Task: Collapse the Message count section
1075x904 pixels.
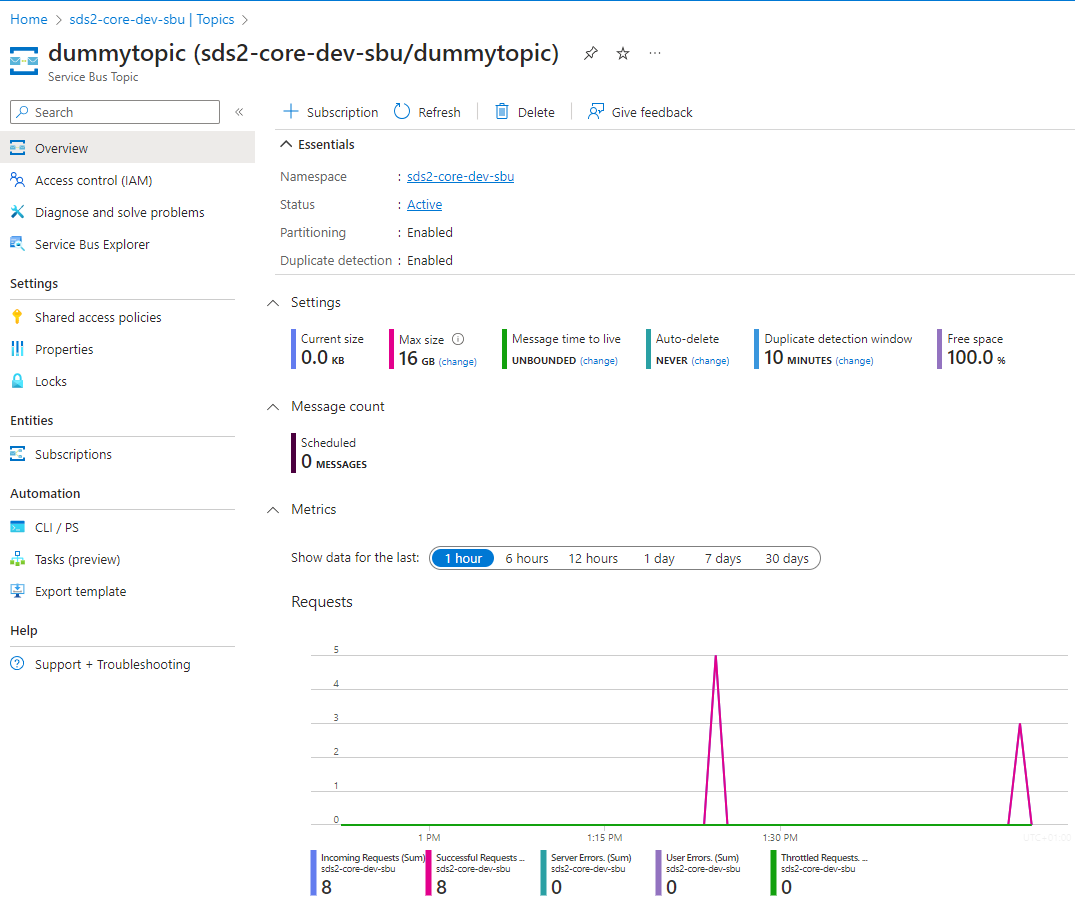Action: click(x=273, y=407)
